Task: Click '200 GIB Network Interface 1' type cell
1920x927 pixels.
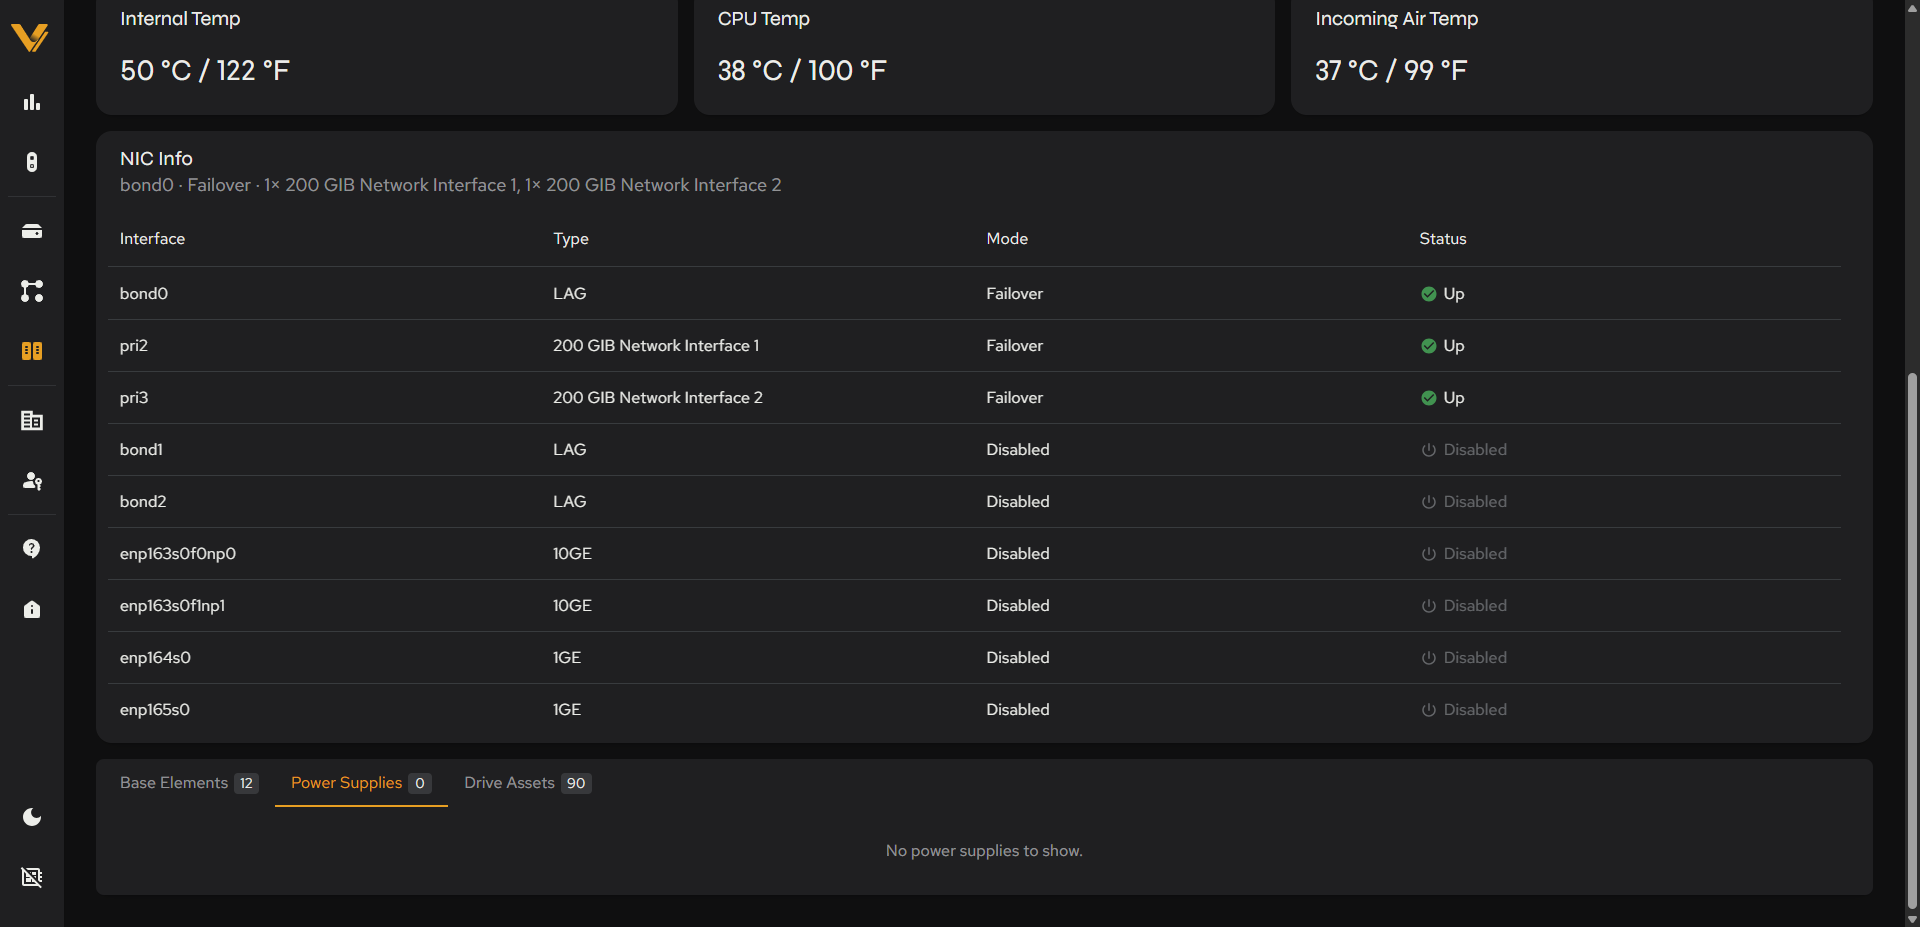Action: tap(656, 345)
